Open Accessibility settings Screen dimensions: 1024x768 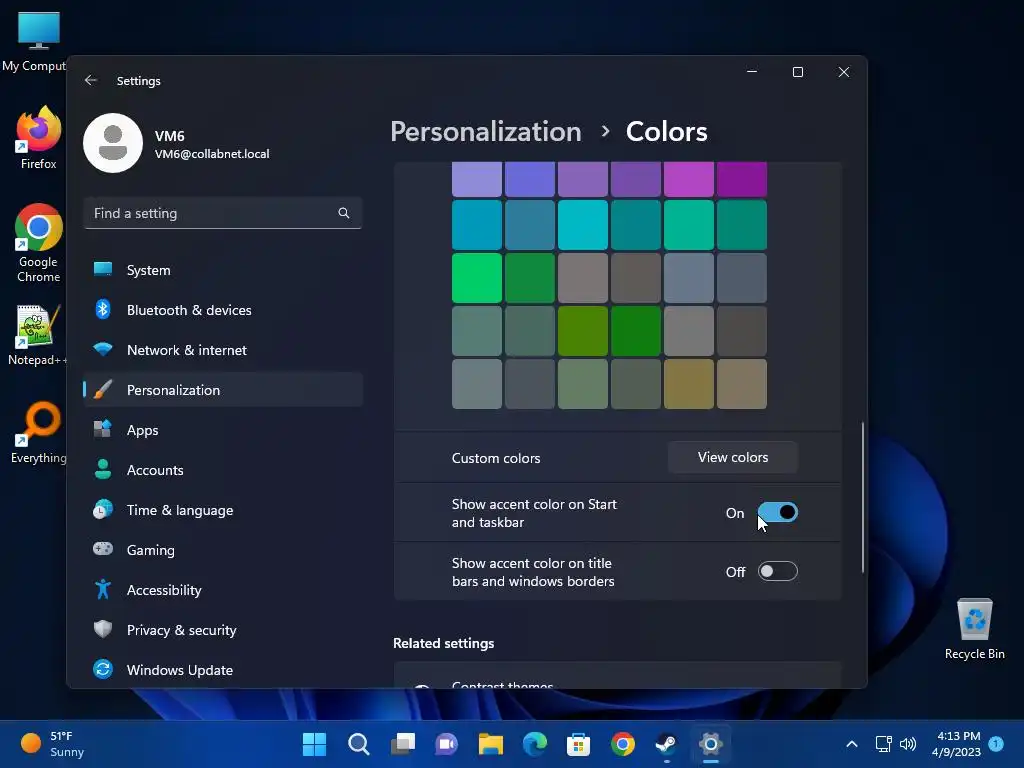click(223, 590)
